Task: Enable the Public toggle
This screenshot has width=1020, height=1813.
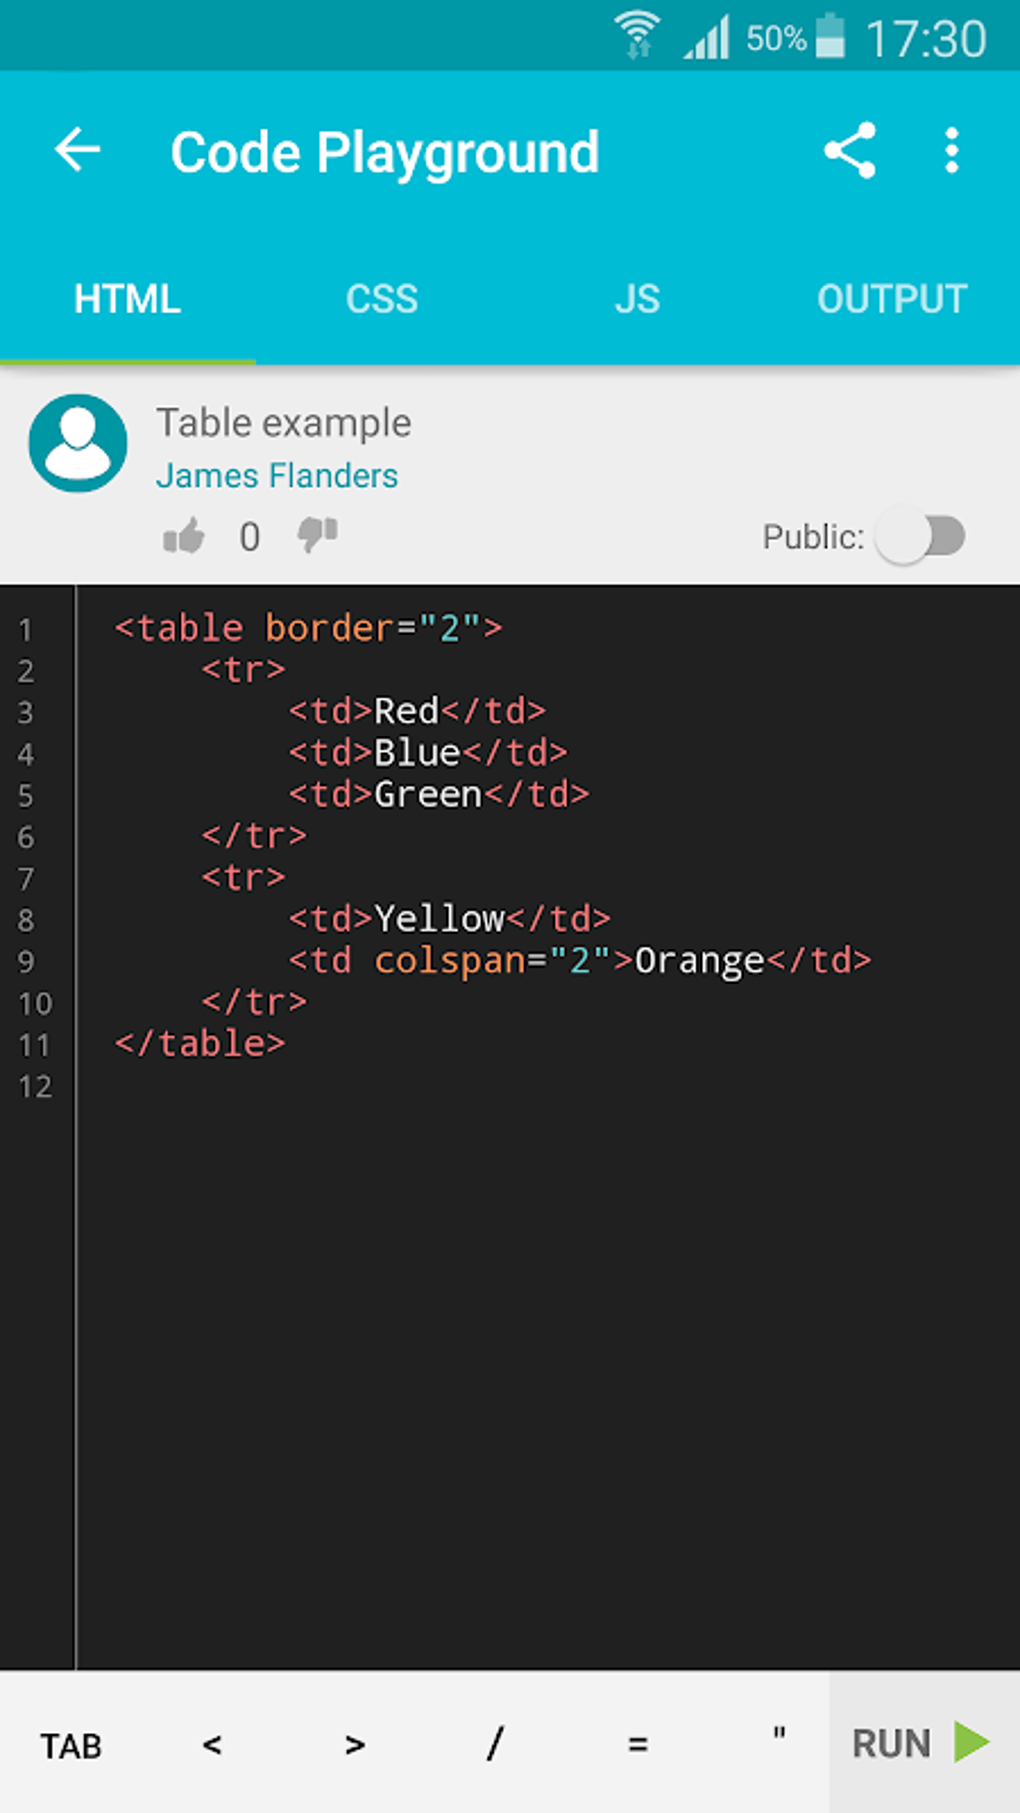Action: (922, 536)
